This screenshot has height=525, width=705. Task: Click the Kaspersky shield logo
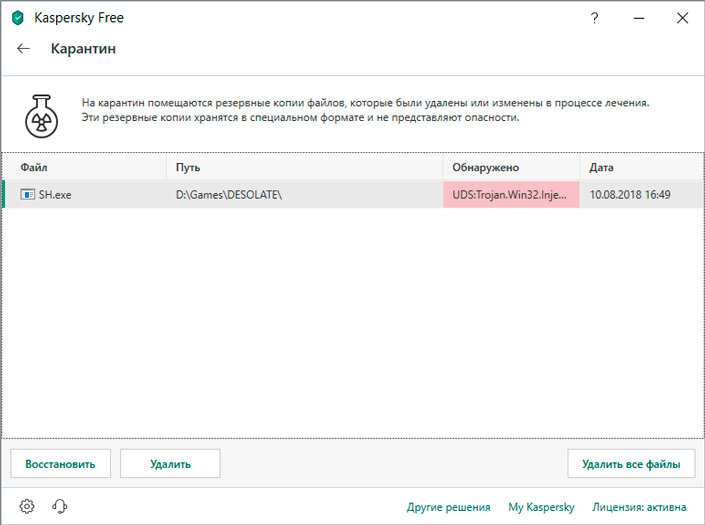click(18, 18)
